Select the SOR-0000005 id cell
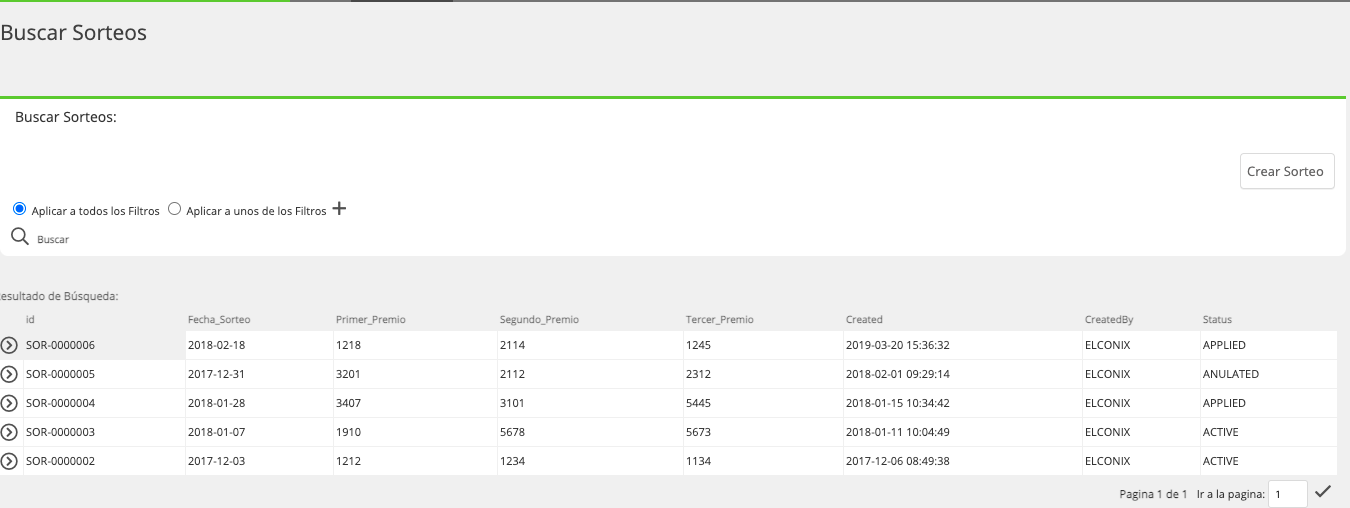 pos(60,374)
